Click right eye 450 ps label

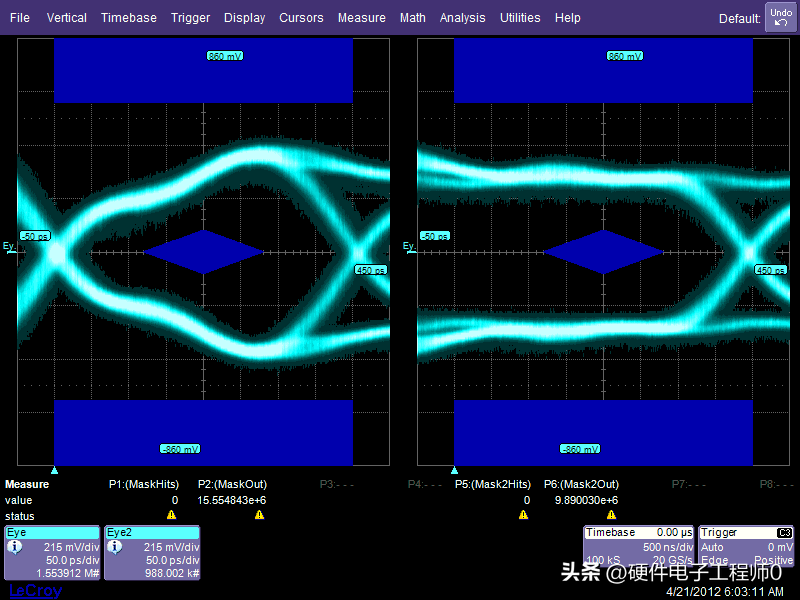pyautogui.click(x=771, y=270)
